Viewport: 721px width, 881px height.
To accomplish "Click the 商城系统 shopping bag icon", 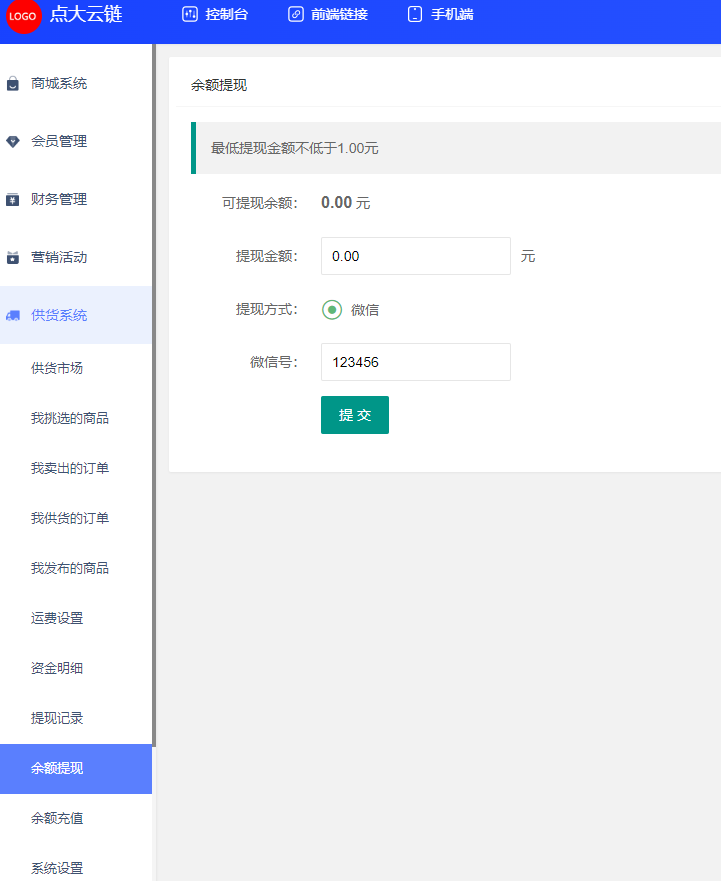I will (12, 84).
